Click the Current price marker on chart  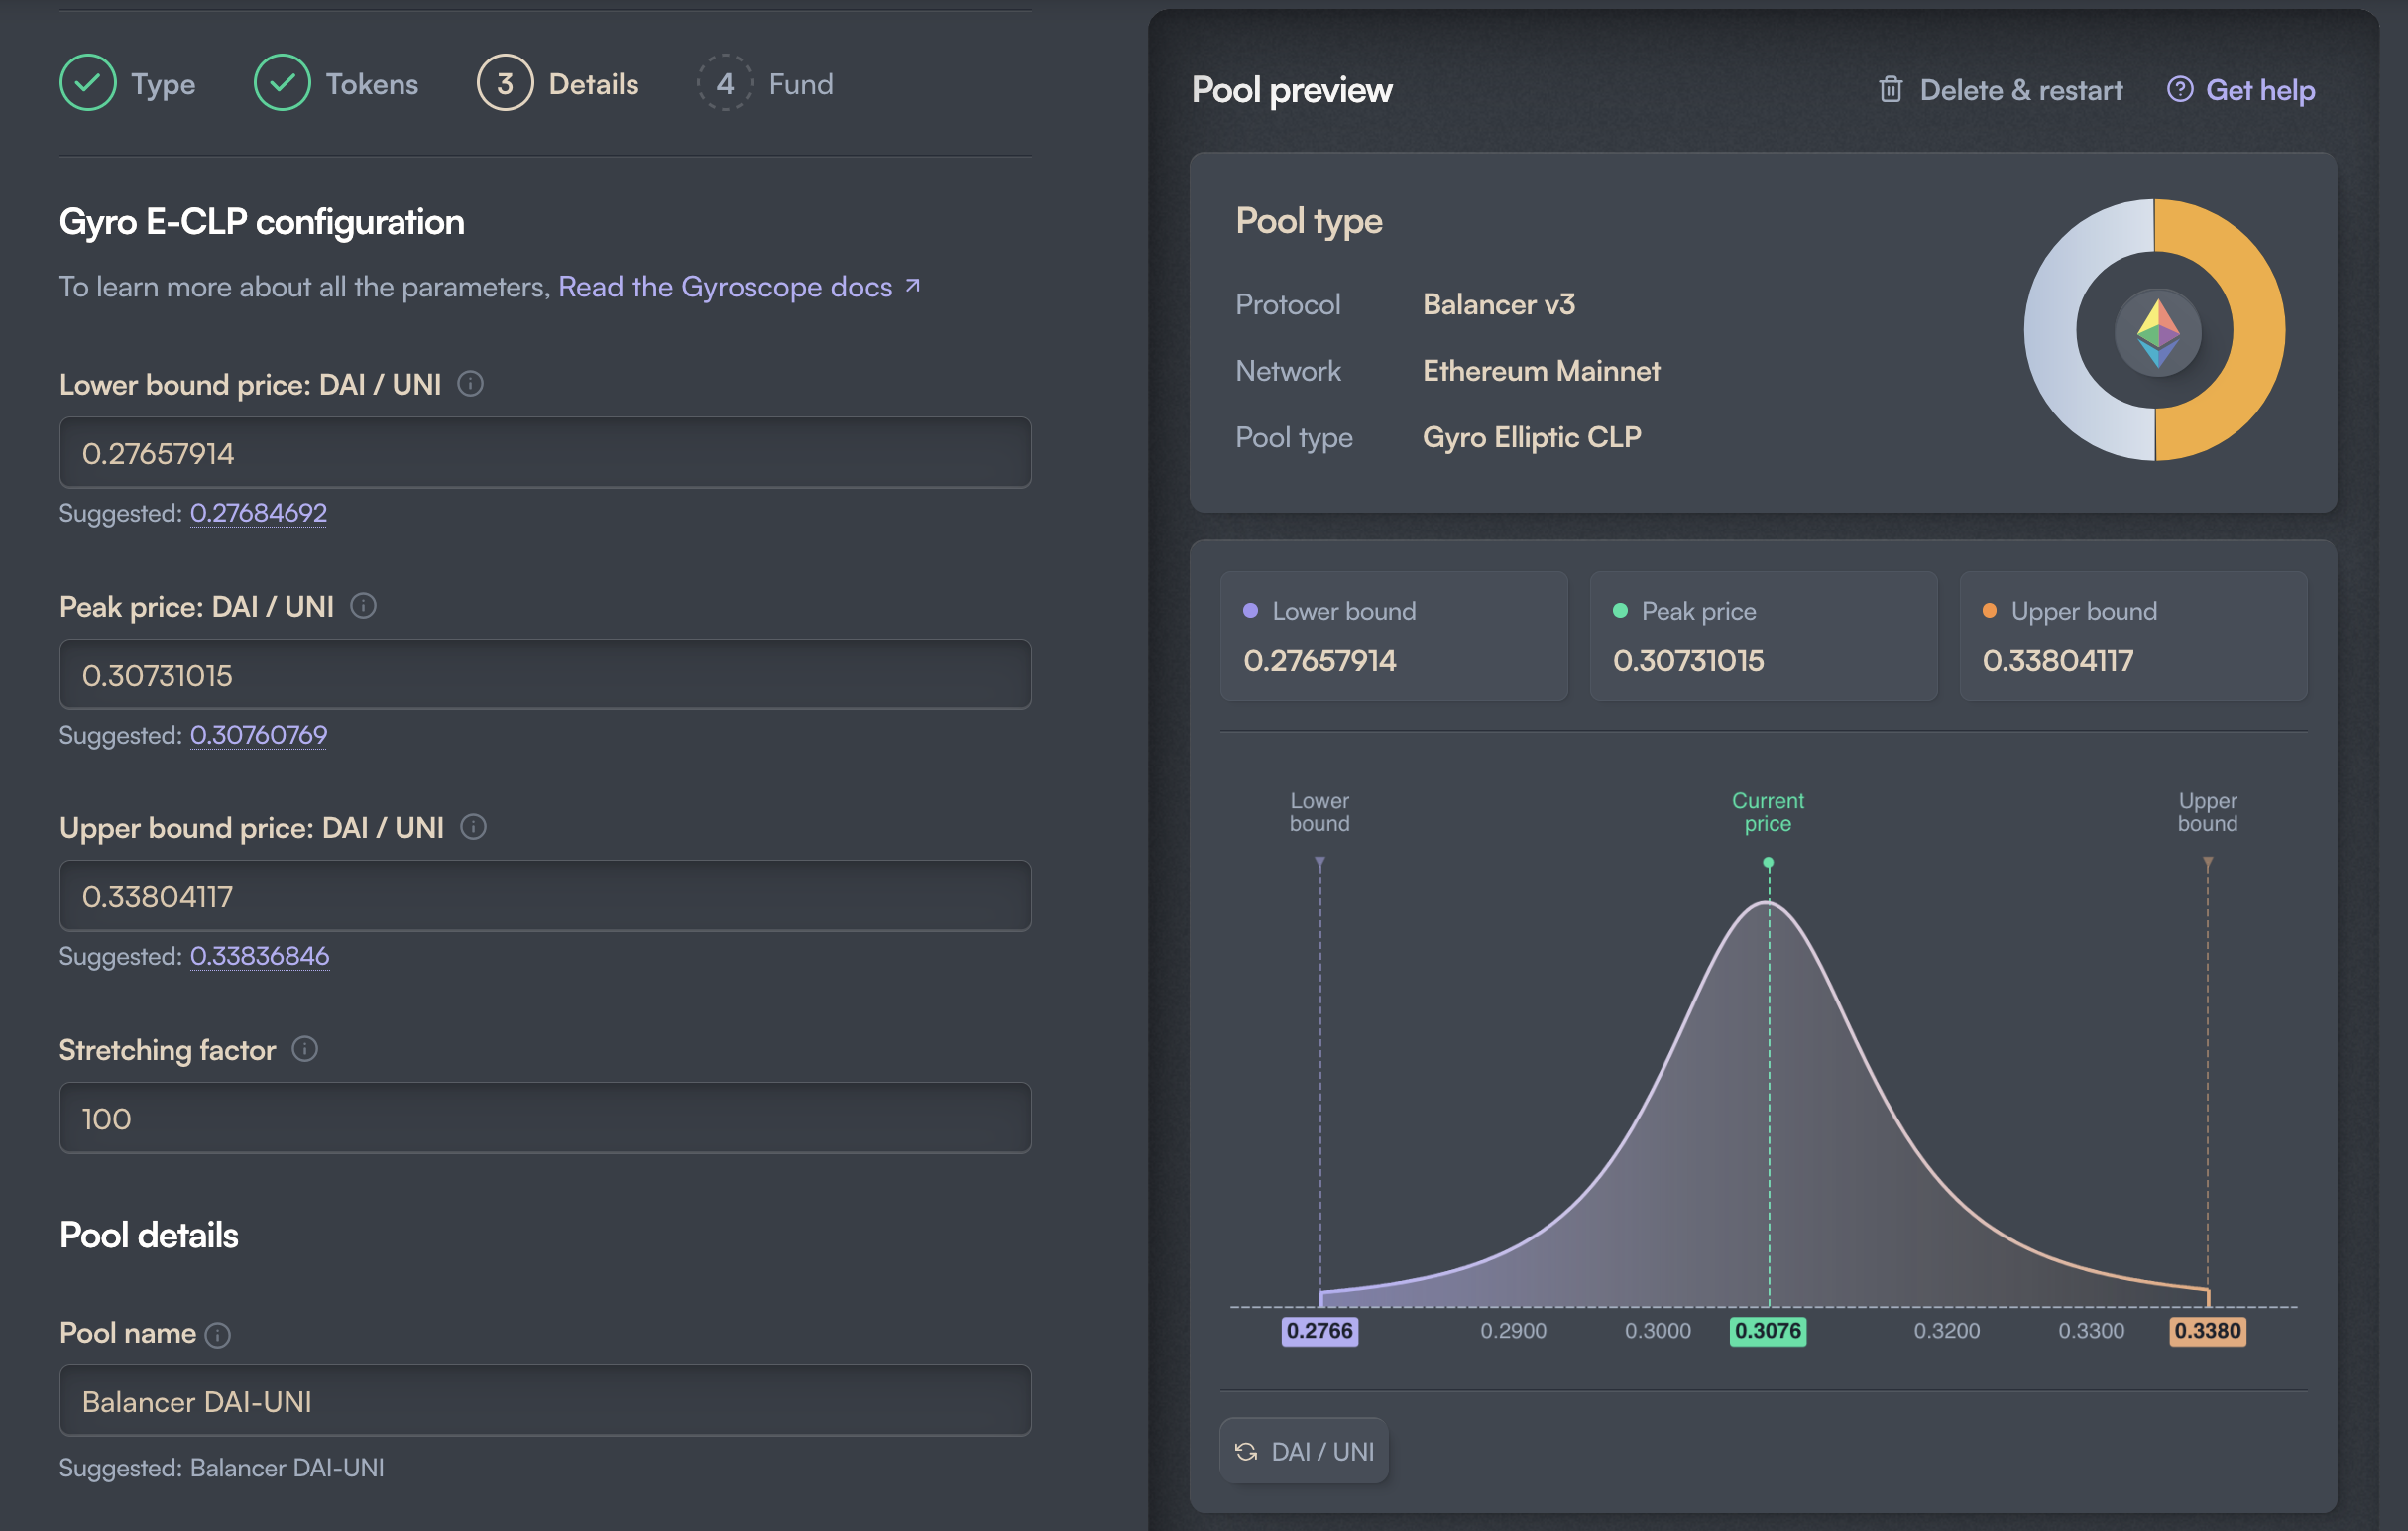pyautogui.click(x=1768, y=862)
